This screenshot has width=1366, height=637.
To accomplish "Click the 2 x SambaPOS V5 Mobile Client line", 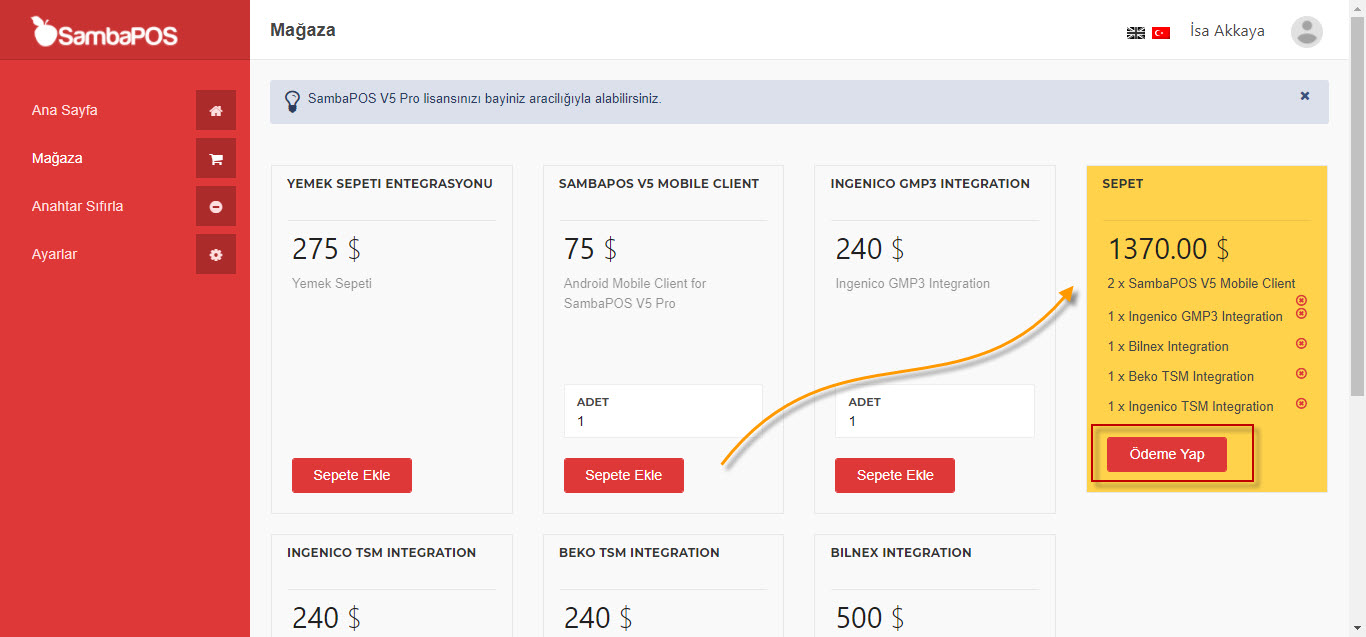I will [x=1202, y=283].
